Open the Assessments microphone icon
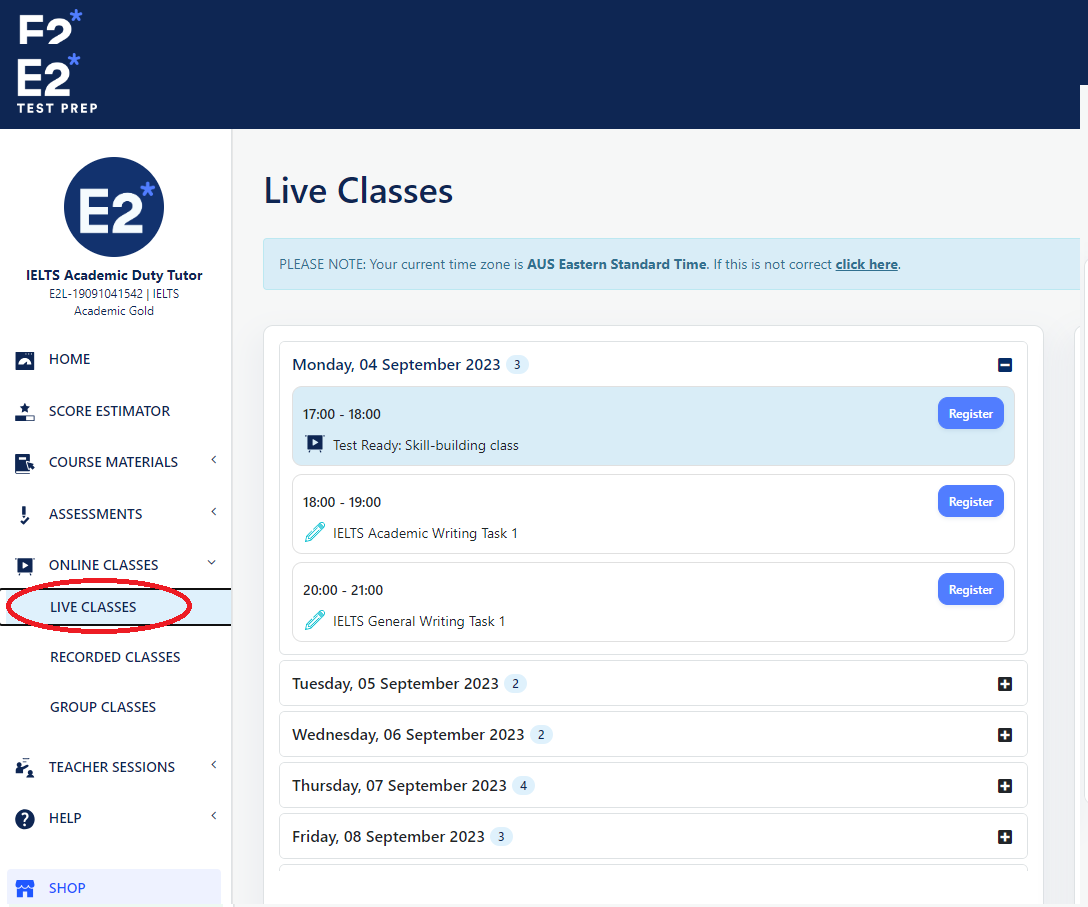The image size is (1088, 907). tap(24, 513)
